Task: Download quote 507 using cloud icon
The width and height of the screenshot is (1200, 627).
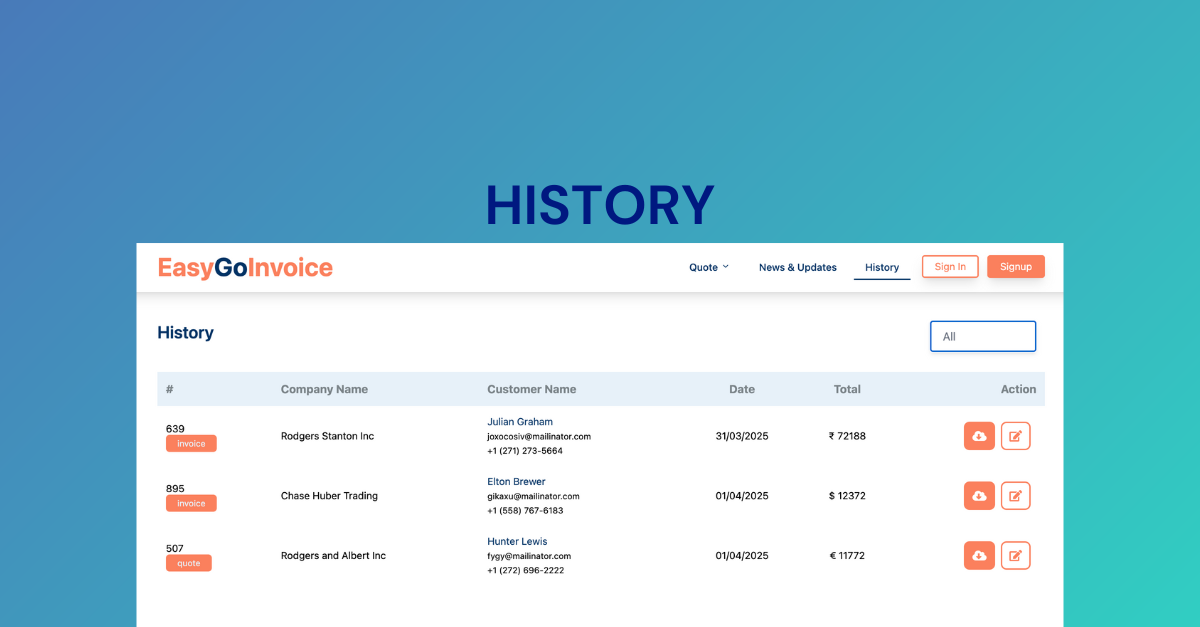Action: 979,556
